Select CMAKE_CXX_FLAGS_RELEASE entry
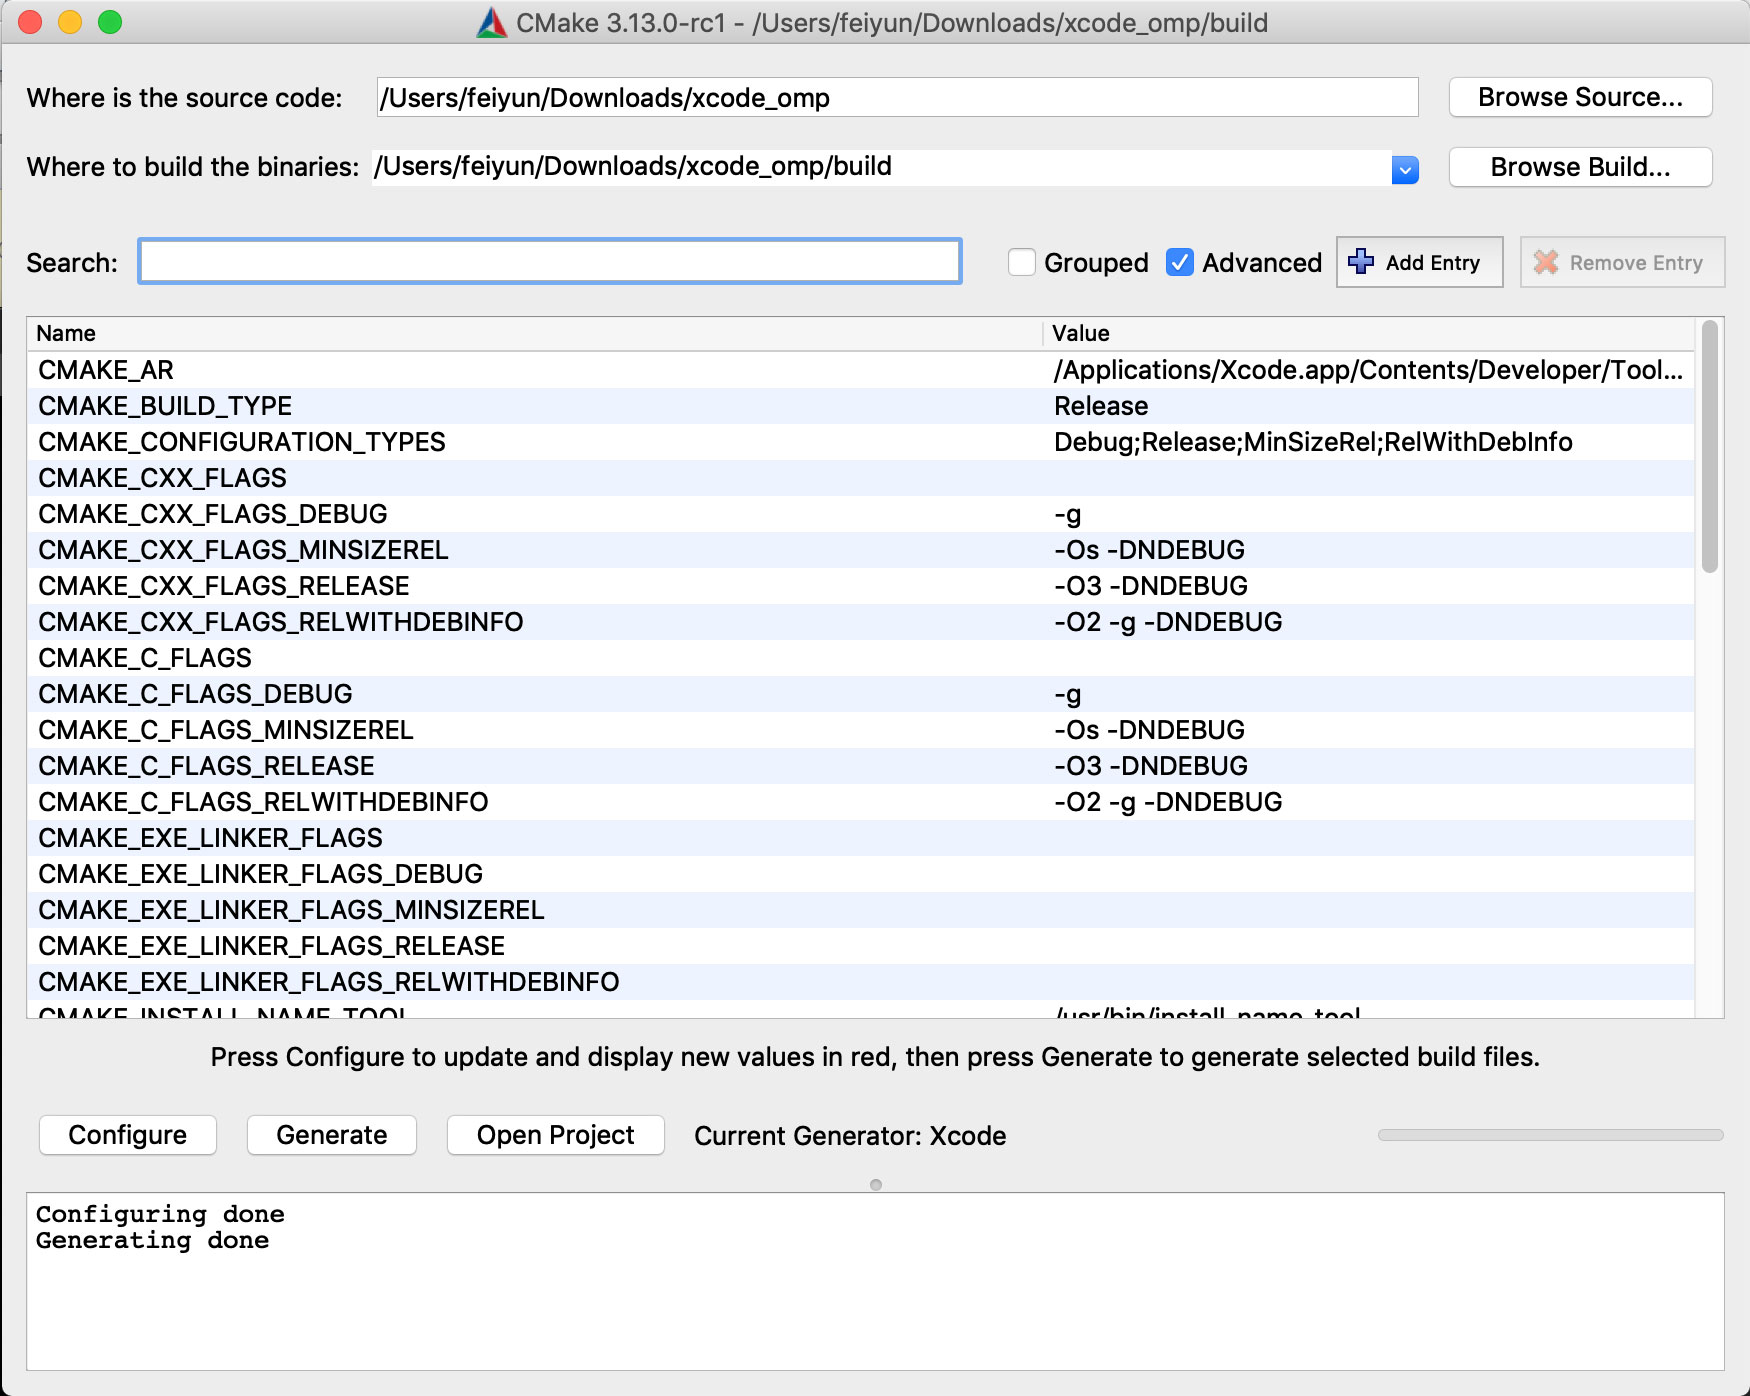This screenshot has height=1396, width=1750. coord(224,586)
